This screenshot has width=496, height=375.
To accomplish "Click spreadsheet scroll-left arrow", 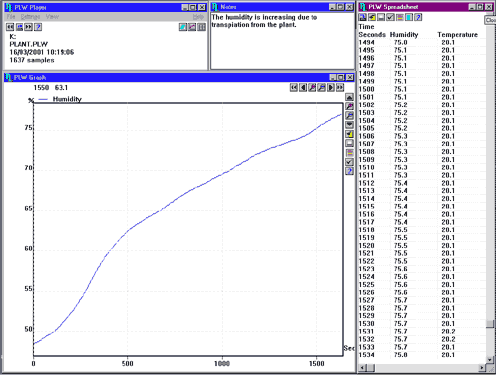I will 362,368.
